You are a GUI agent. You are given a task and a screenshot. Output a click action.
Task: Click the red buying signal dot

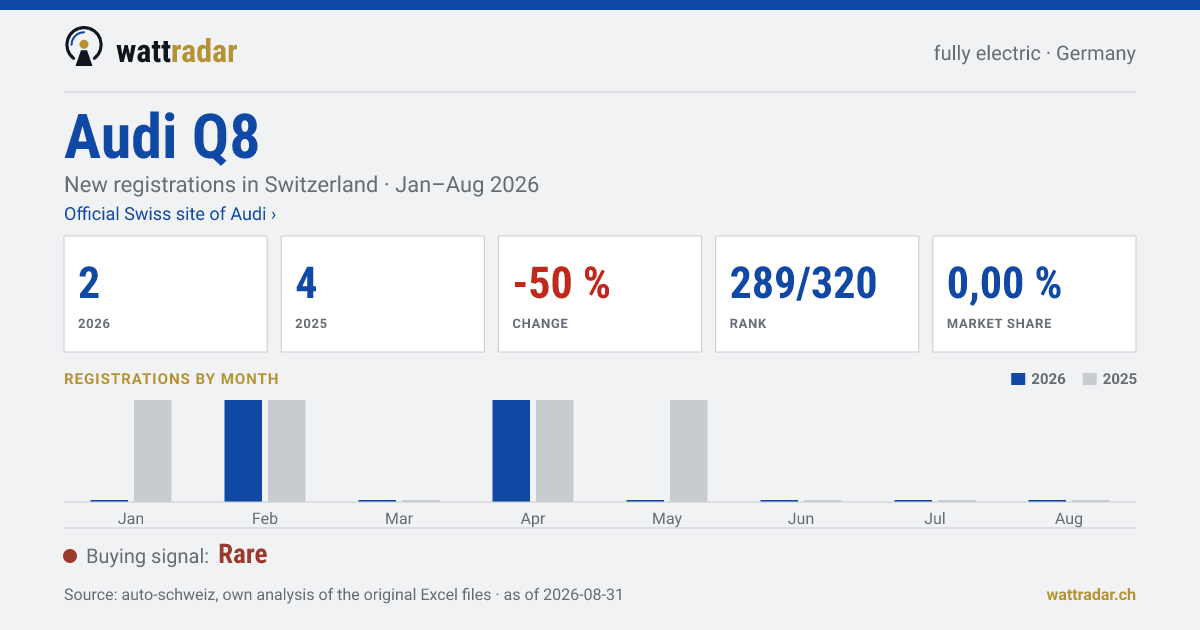[70, 556]
